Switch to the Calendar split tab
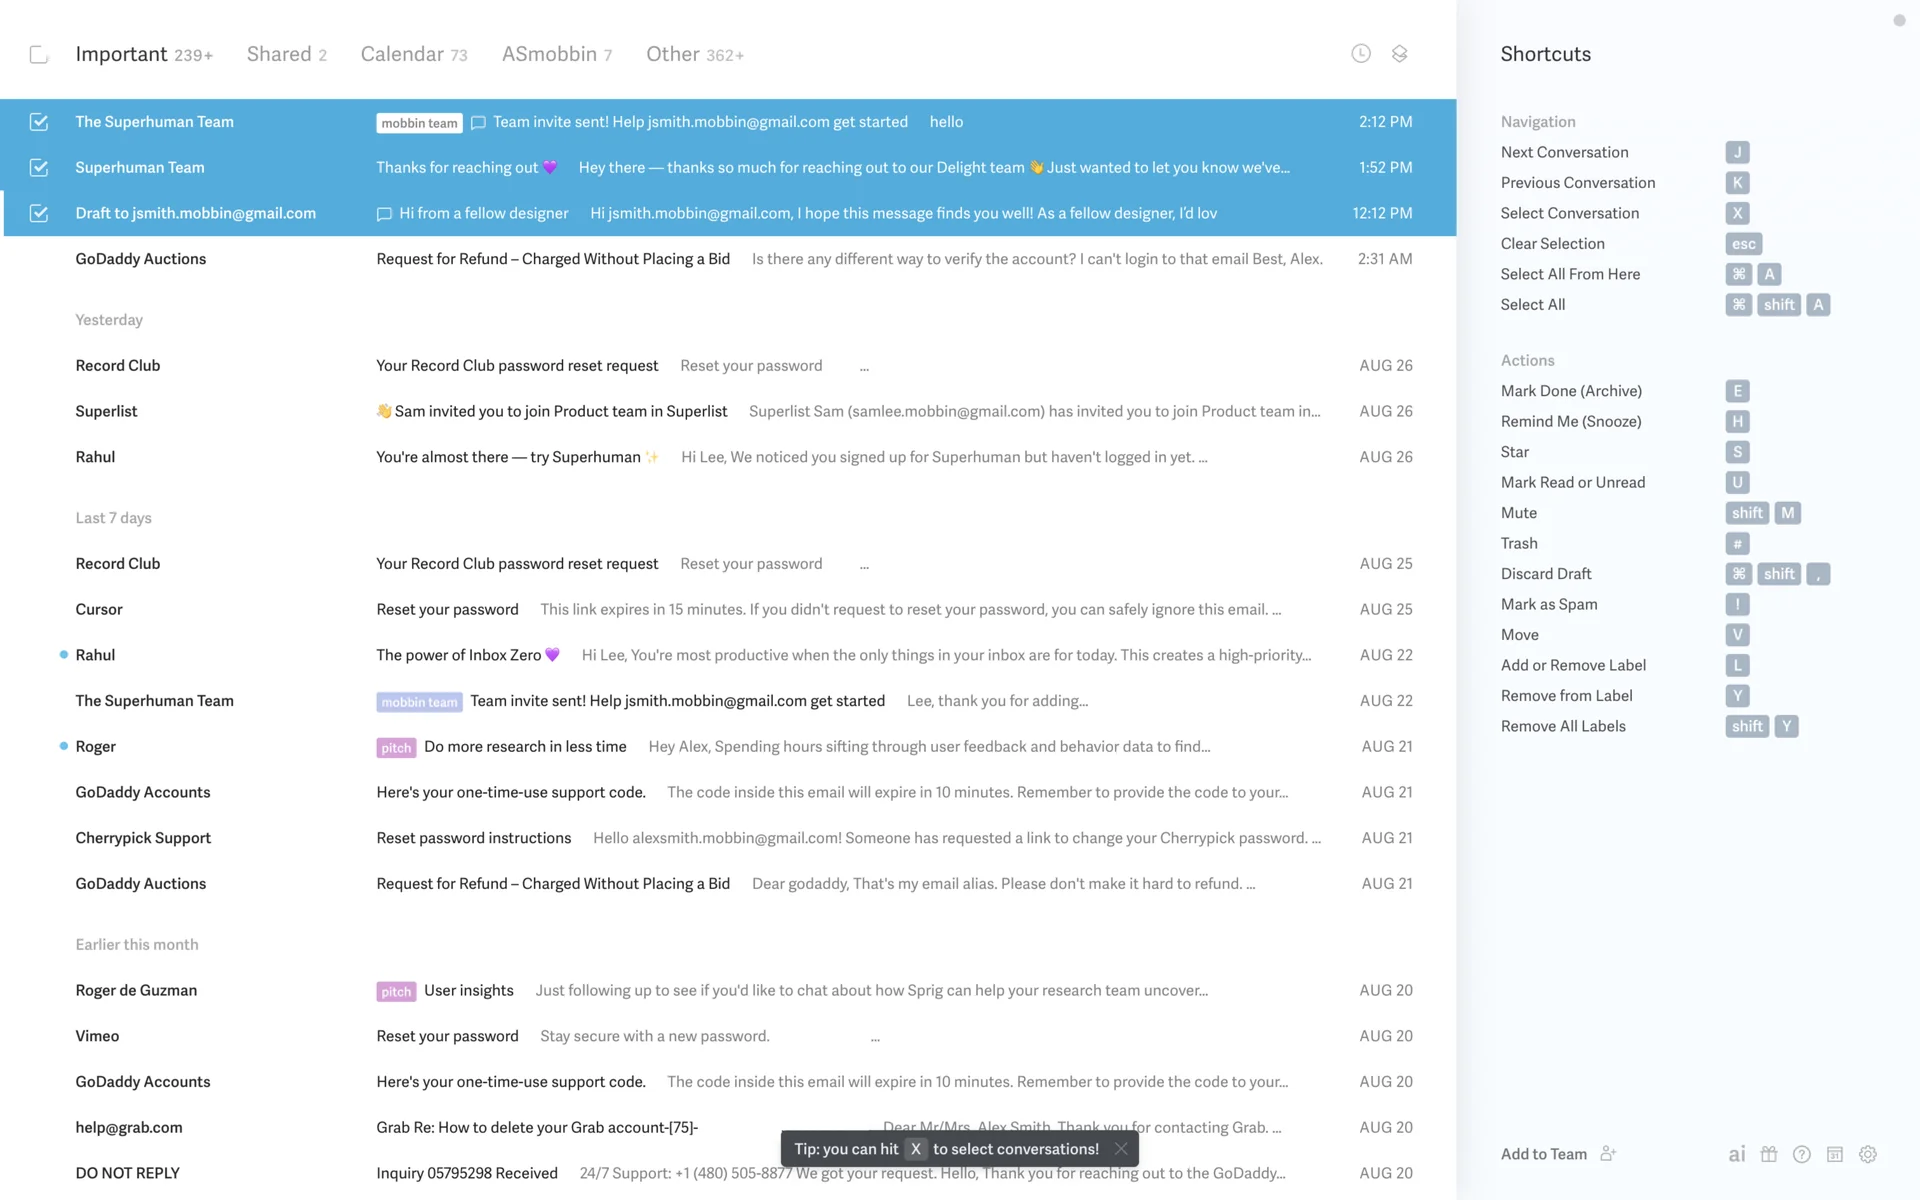Viewport: 1920px width, 1200px height. point(413,54)
